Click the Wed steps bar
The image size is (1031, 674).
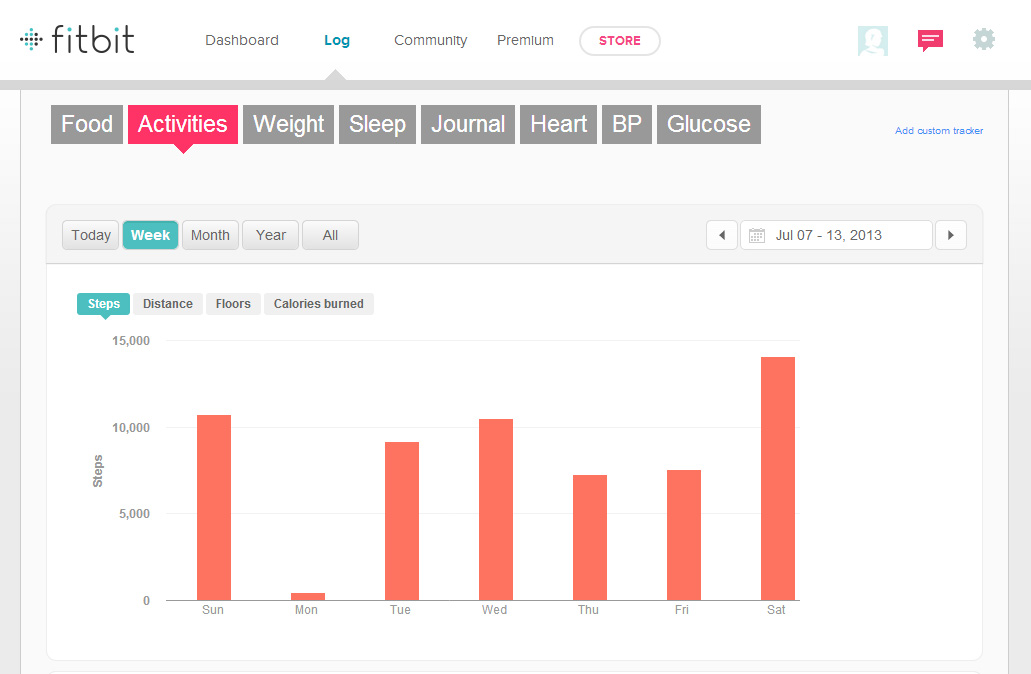coord(496,510)
